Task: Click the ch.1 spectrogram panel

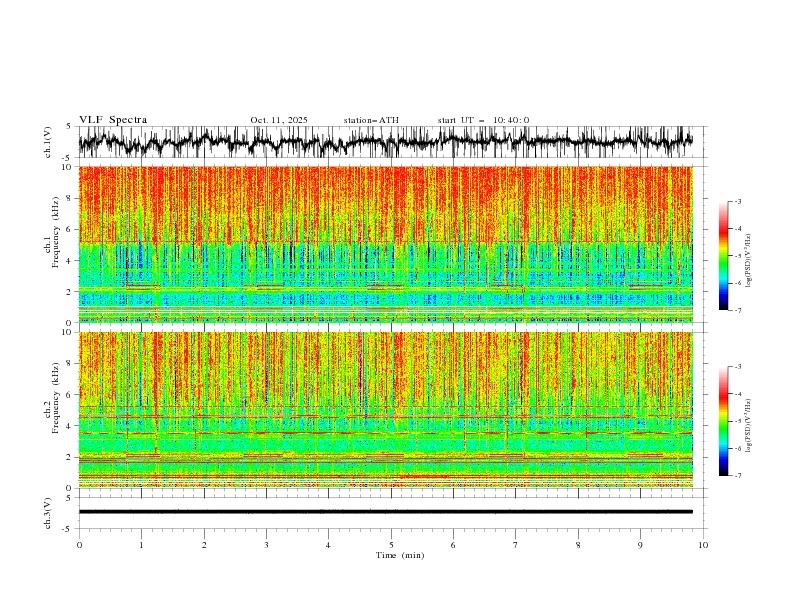Action: (x=385, y=244)
